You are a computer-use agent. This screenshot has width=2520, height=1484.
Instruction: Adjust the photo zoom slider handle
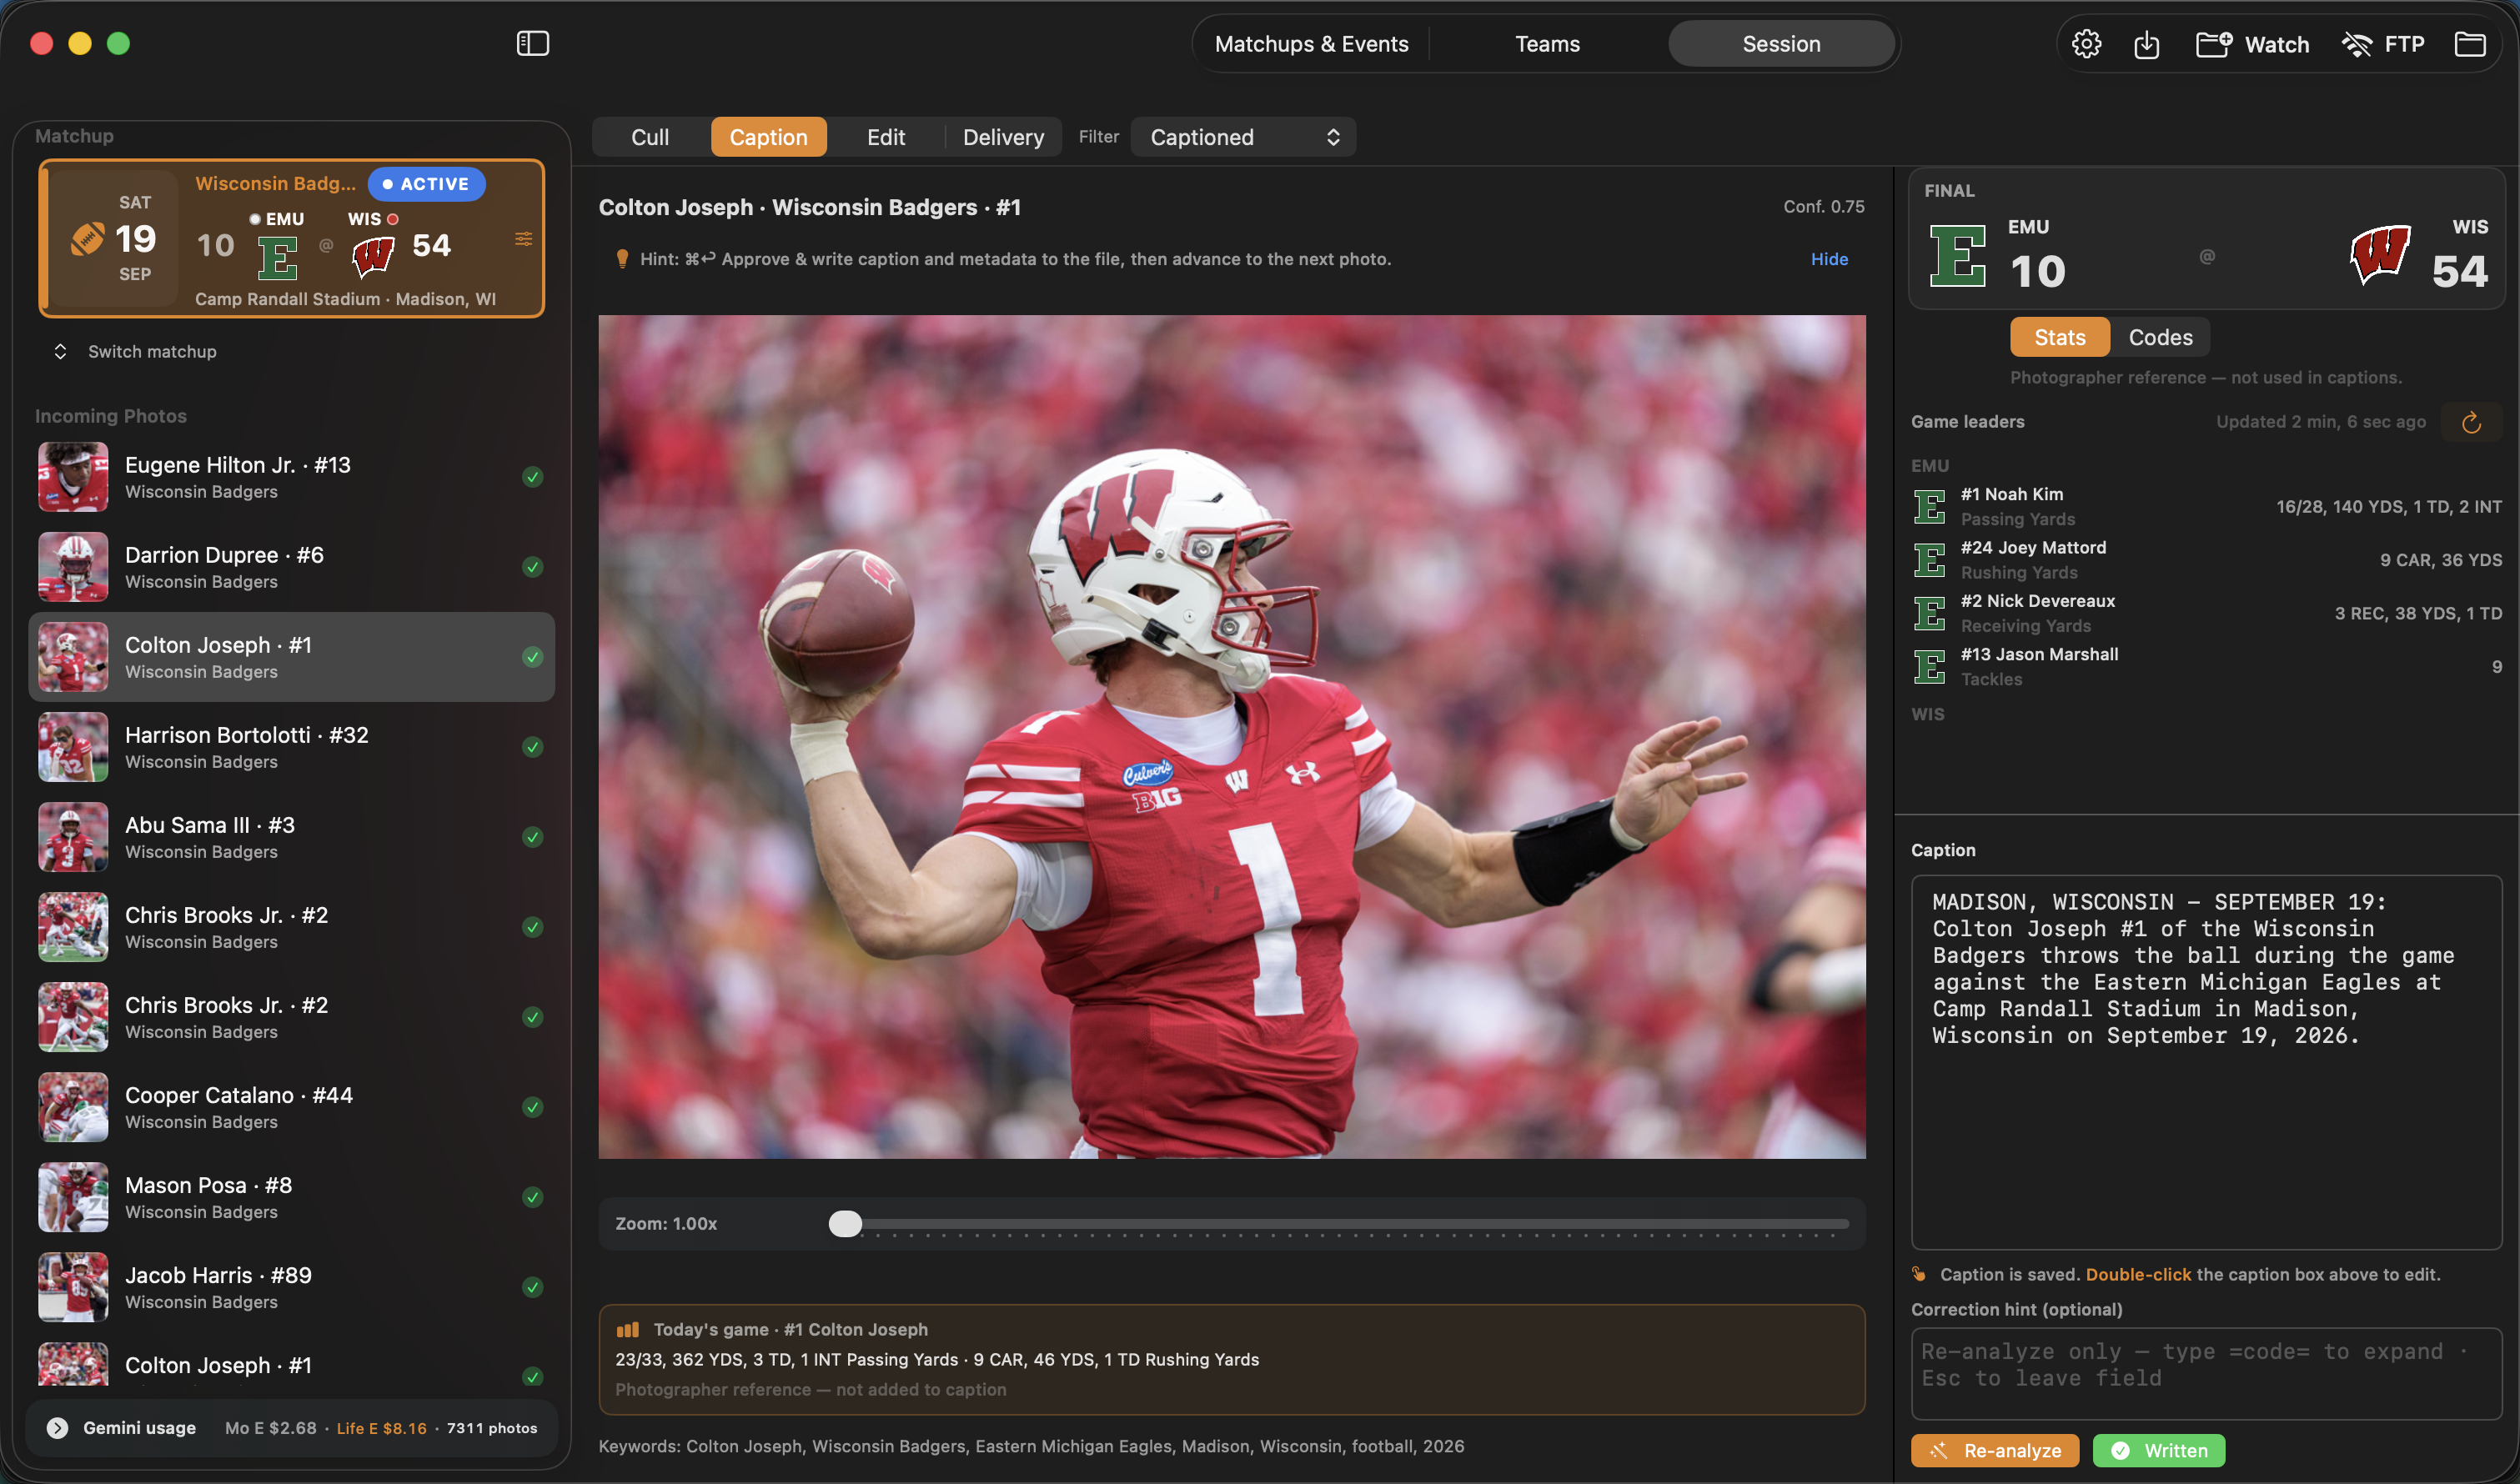[x=845, y=1223]
